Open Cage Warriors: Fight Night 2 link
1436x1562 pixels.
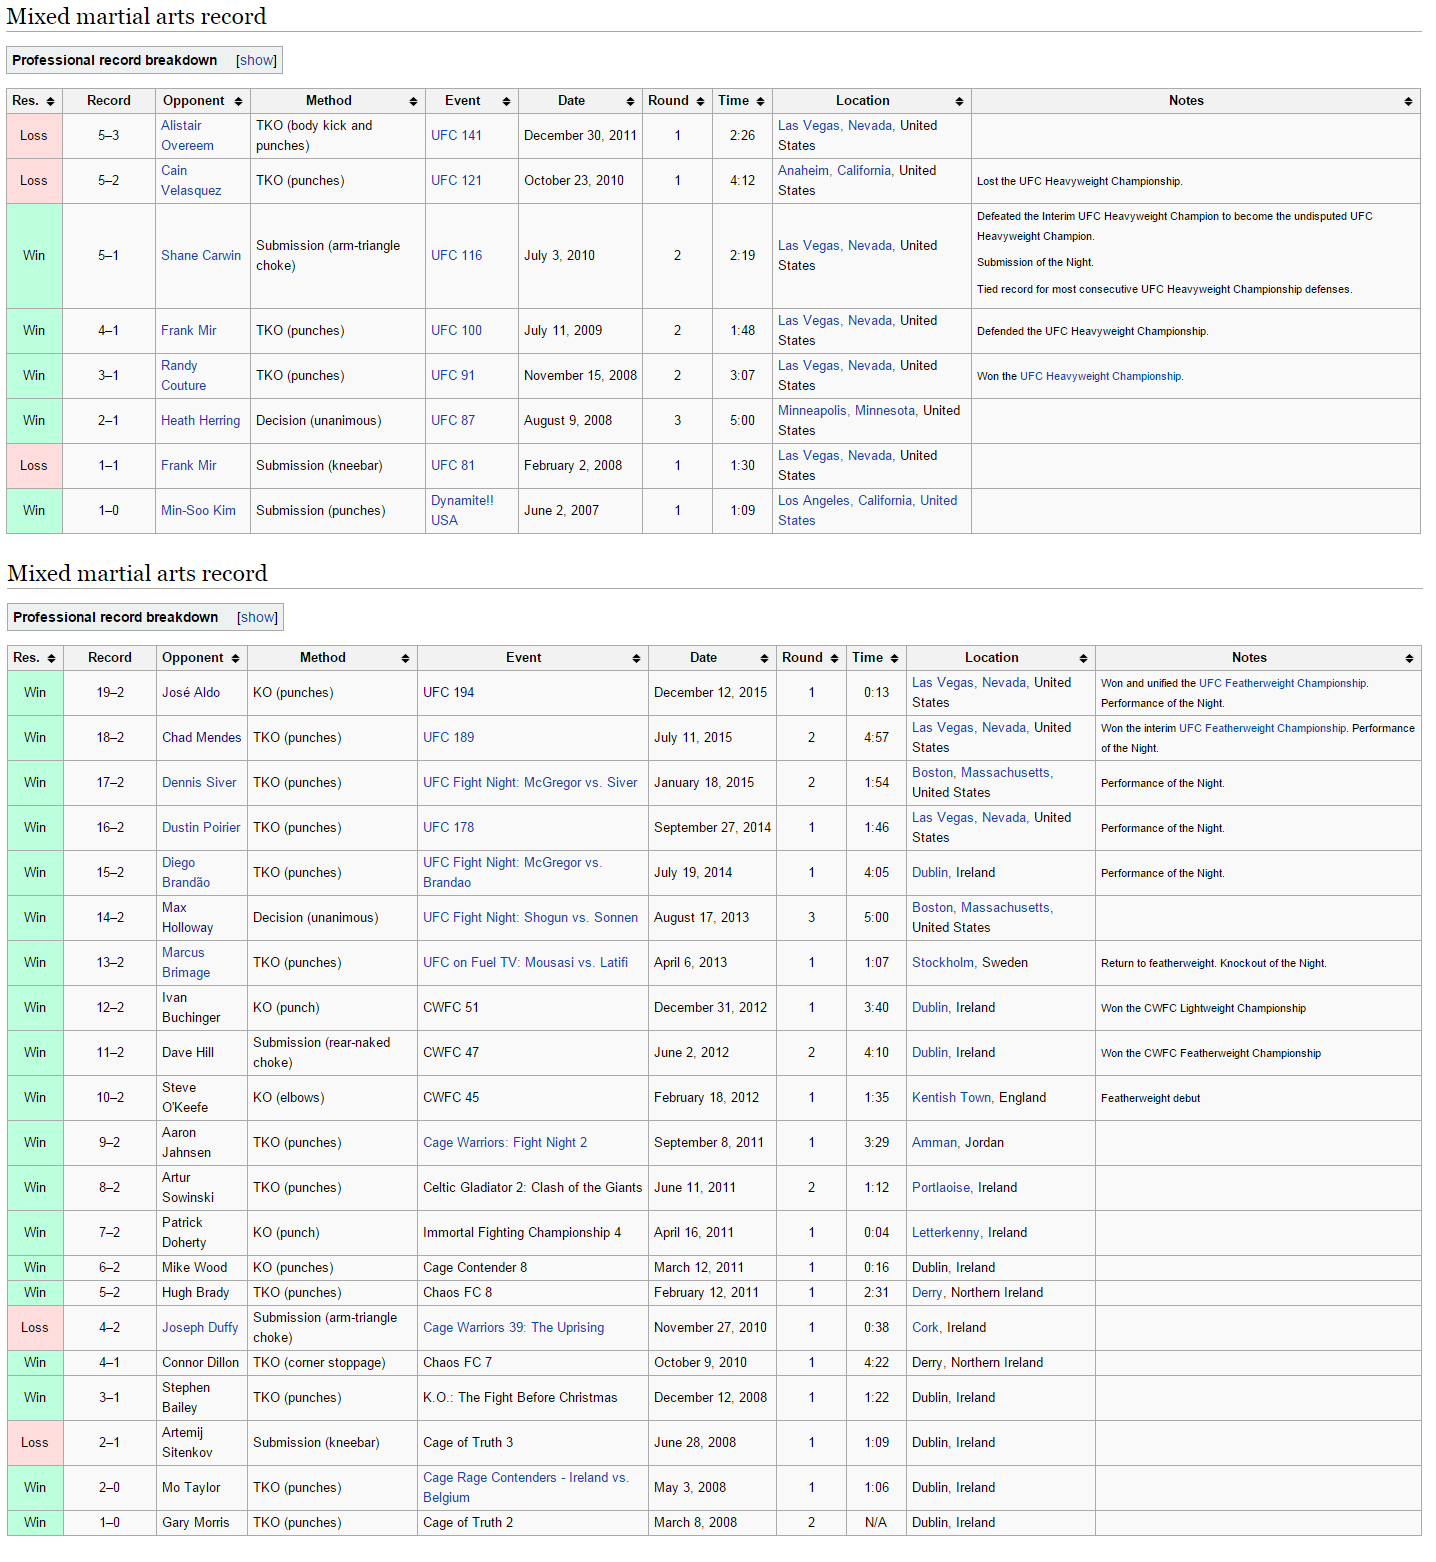click(505, 1143)
